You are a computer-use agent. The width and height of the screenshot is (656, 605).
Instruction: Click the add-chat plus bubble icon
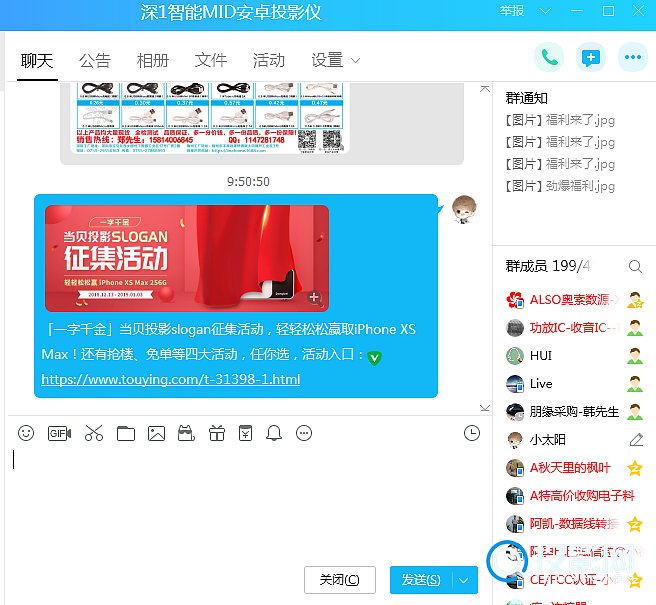click(591, 57)
